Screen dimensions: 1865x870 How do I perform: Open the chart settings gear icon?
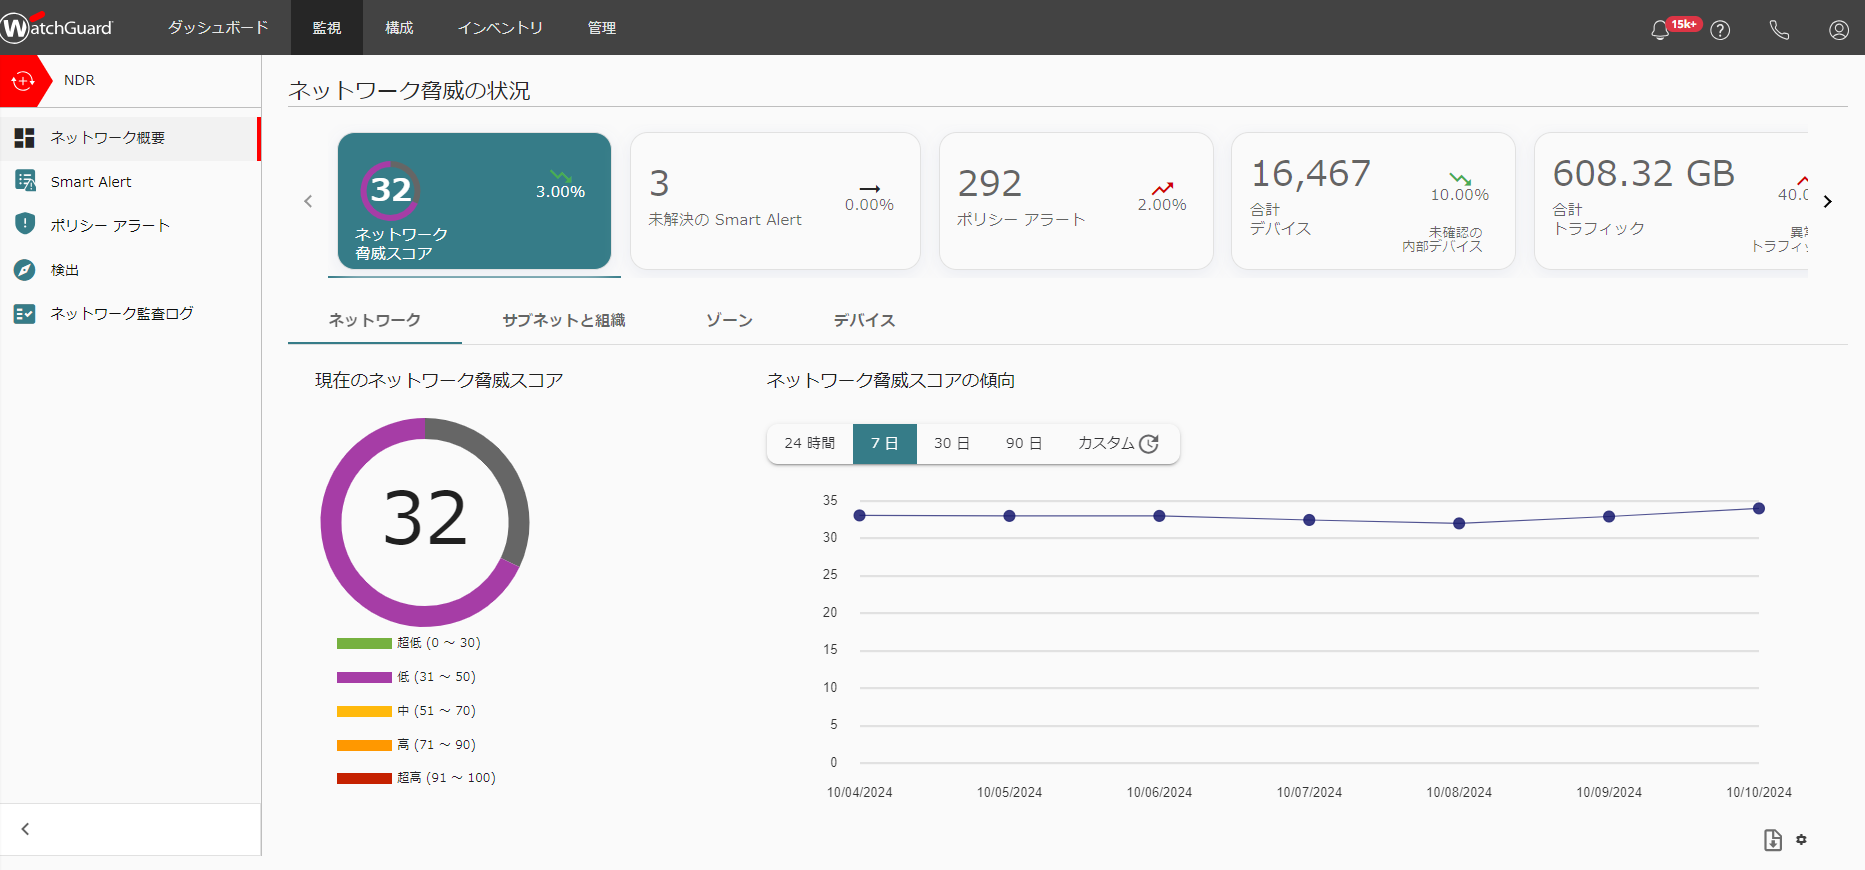[x=1801, y=840]
